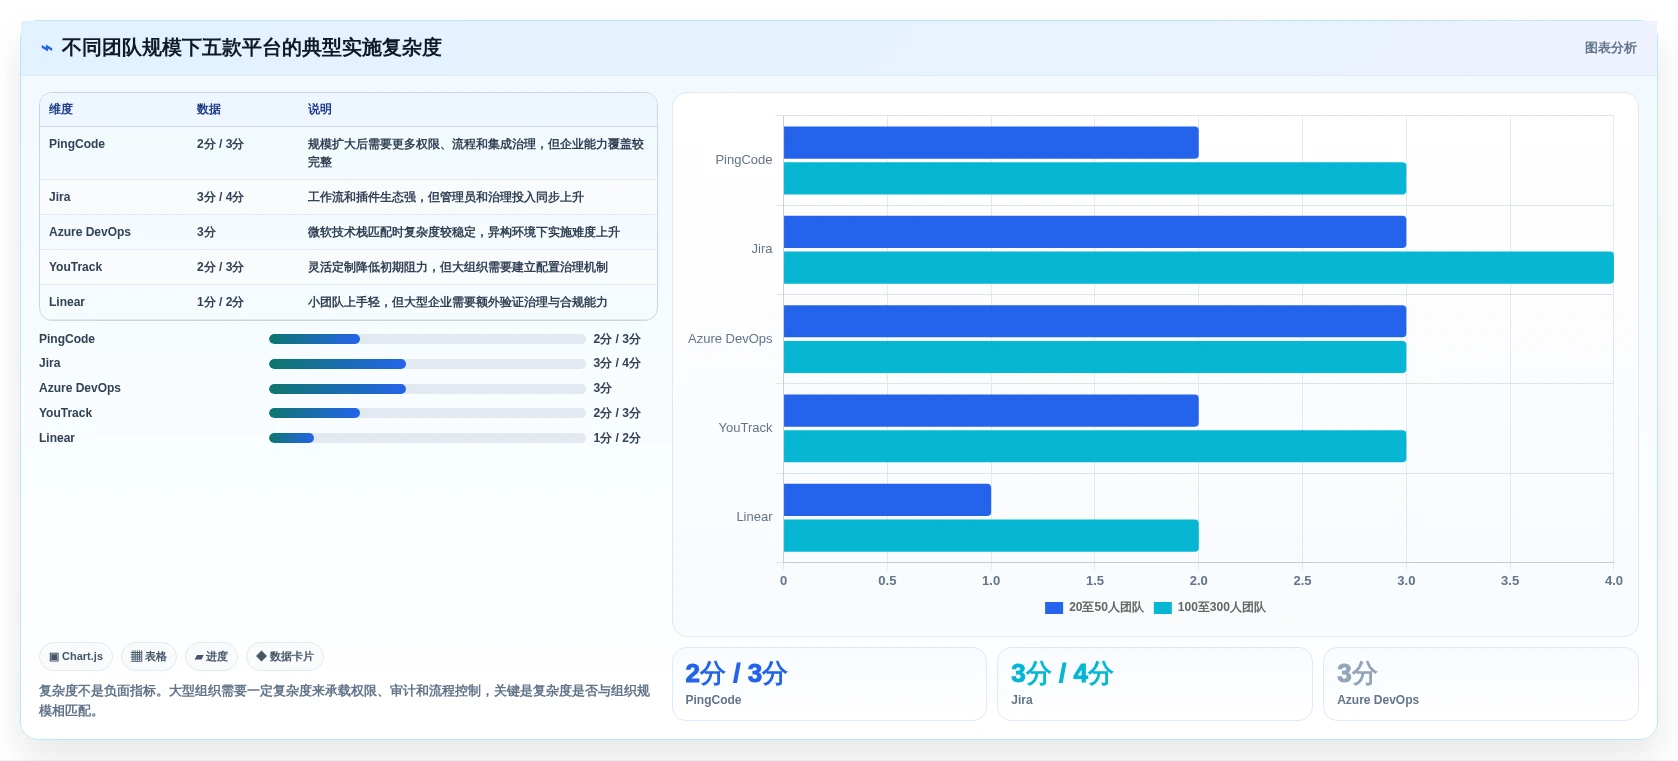Select the PingCode table row name

tap(77, 144)
